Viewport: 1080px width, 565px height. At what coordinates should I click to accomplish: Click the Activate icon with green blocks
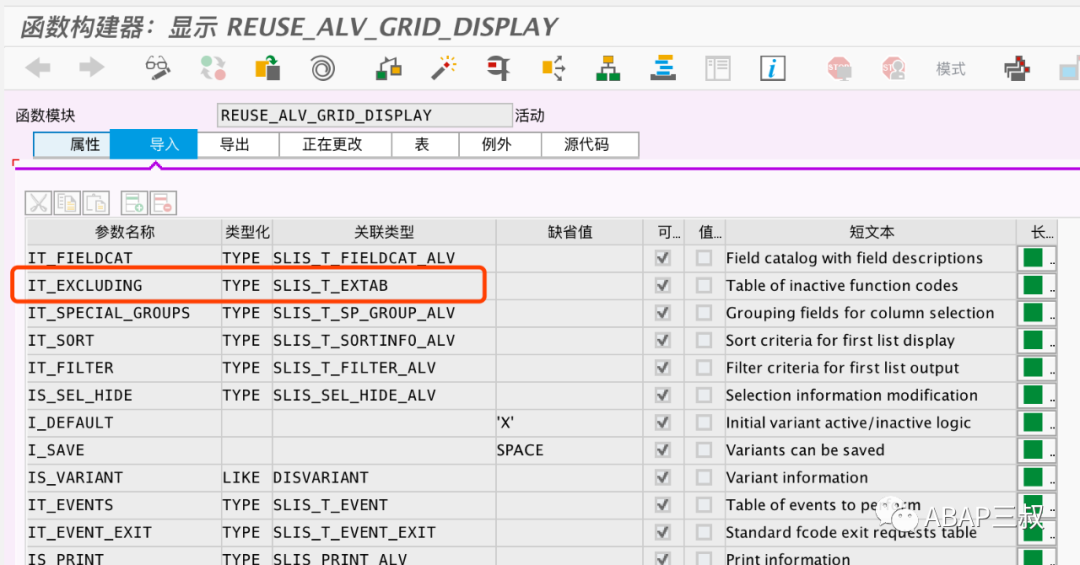[388, 68]
